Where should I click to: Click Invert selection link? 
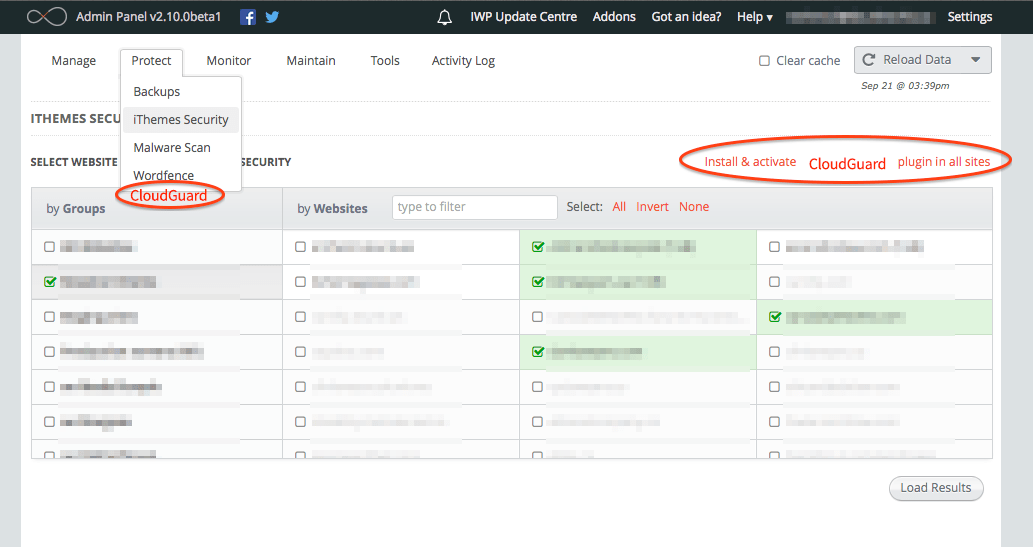pyautogui.click(x=652, y=207)
